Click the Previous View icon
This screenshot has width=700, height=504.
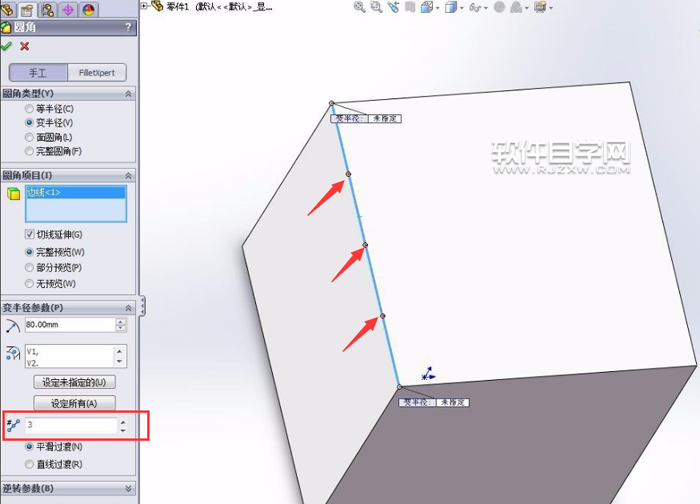coord(393,7)
